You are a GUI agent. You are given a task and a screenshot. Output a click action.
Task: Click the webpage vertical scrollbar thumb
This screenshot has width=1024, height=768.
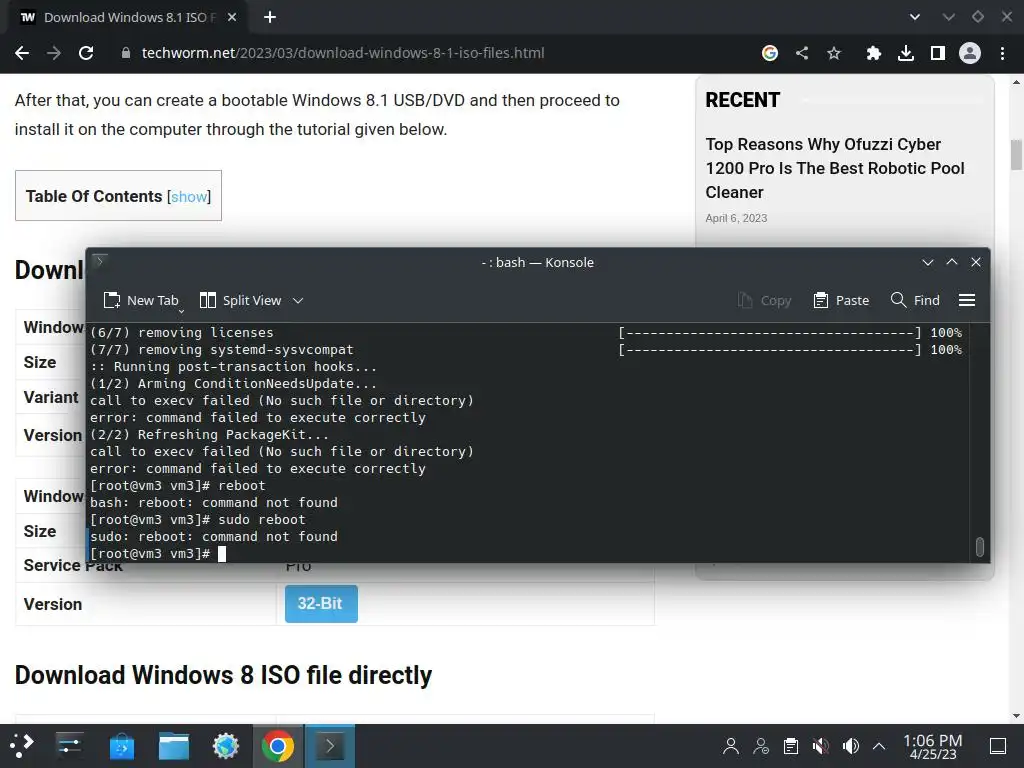[x=1016, y=155]
